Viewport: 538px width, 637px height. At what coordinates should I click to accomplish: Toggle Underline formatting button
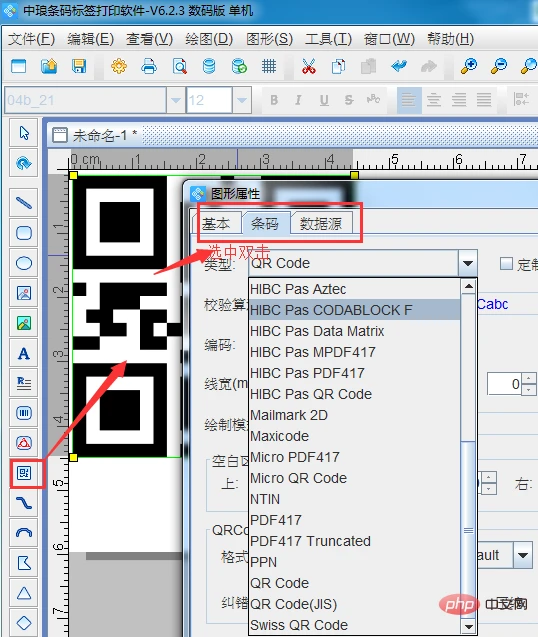[x=324, y=100]
